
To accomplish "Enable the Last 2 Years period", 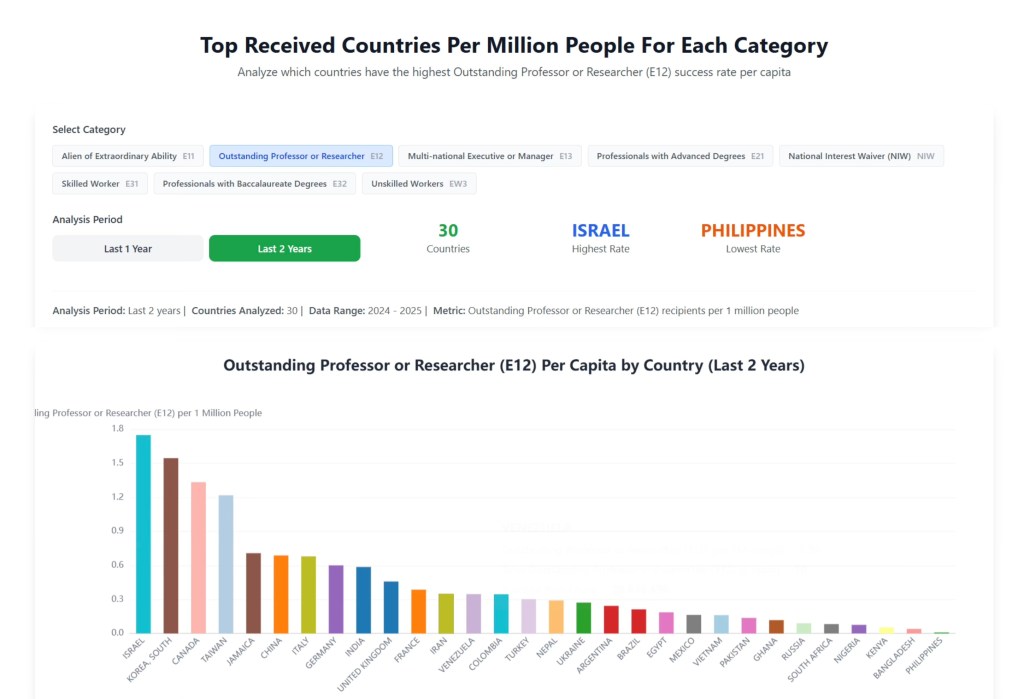I will [x=285, y=249].
